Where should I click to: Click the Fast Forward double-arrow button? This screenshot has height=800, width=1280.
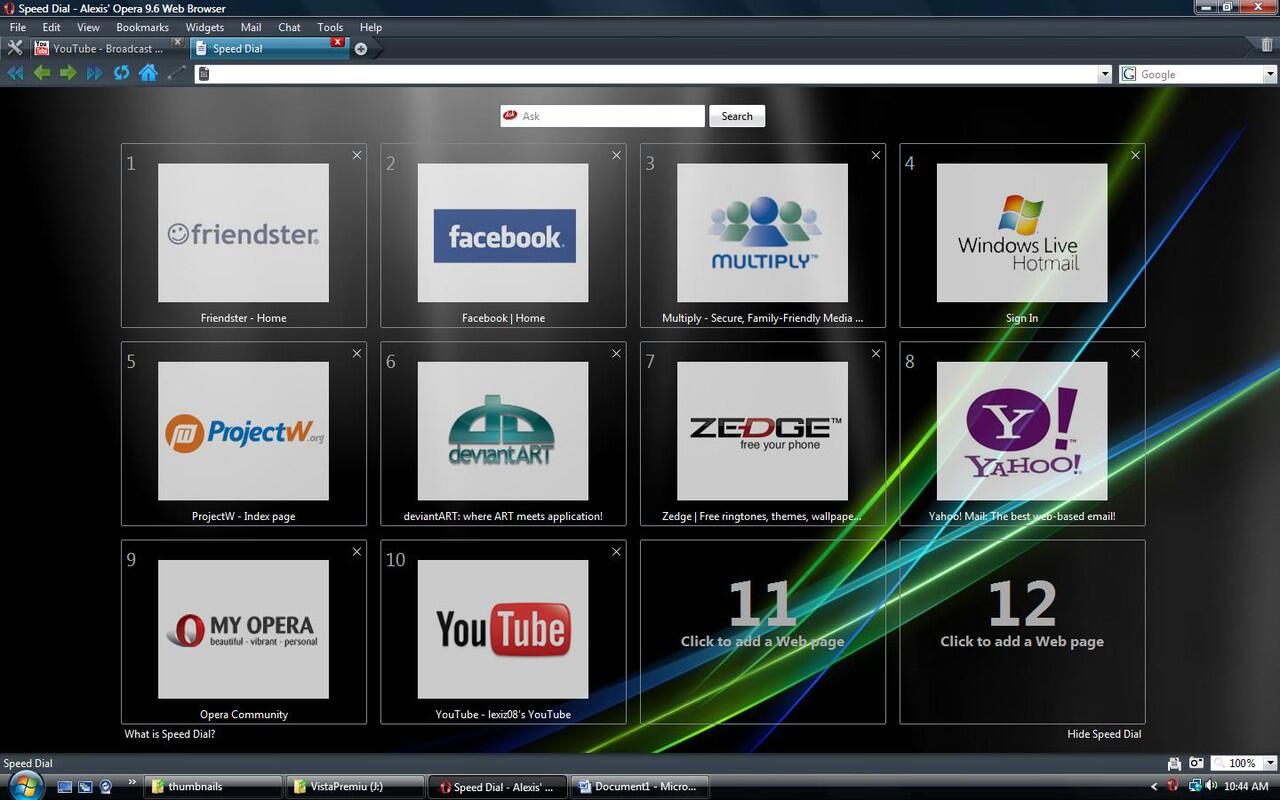tap(95, 73)
